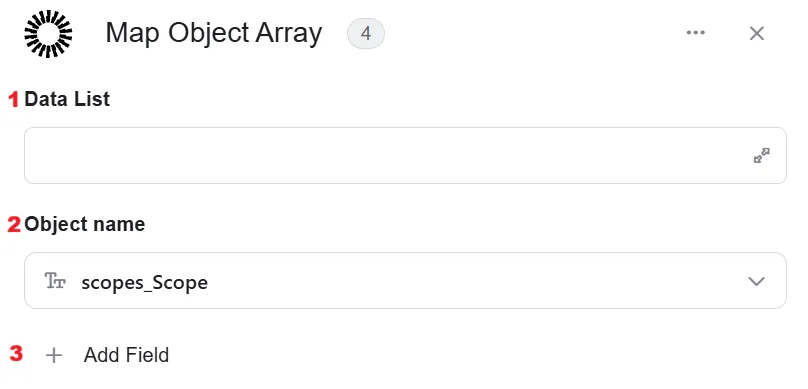Click the plus icon beside Add Field
Screen dimensions: 808x389
(x=54, y=356)
